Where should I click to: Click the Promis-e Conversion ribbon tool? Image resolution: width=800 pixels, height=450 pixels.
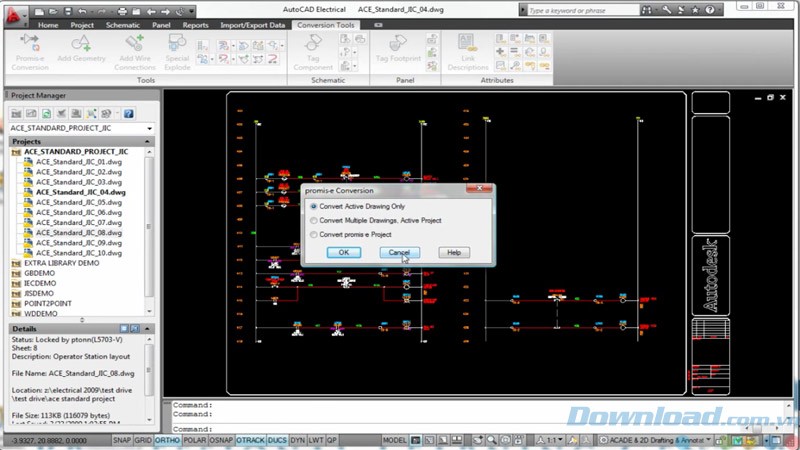[30, 53]
